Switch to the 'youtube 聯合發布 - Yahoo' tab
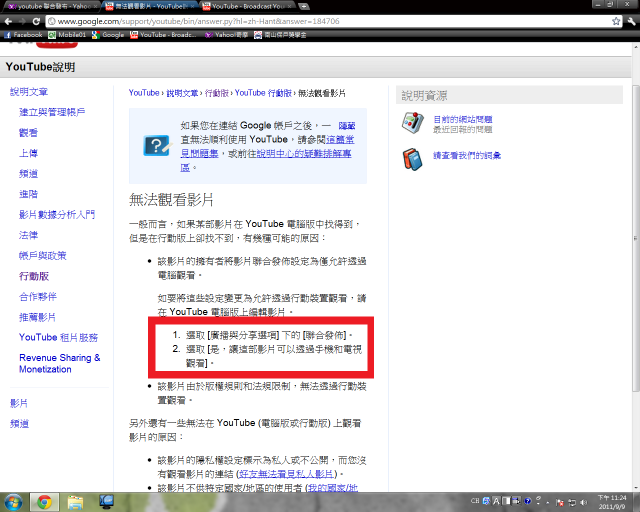The height and width of the screenshot is (512, 640). (51, 6)
